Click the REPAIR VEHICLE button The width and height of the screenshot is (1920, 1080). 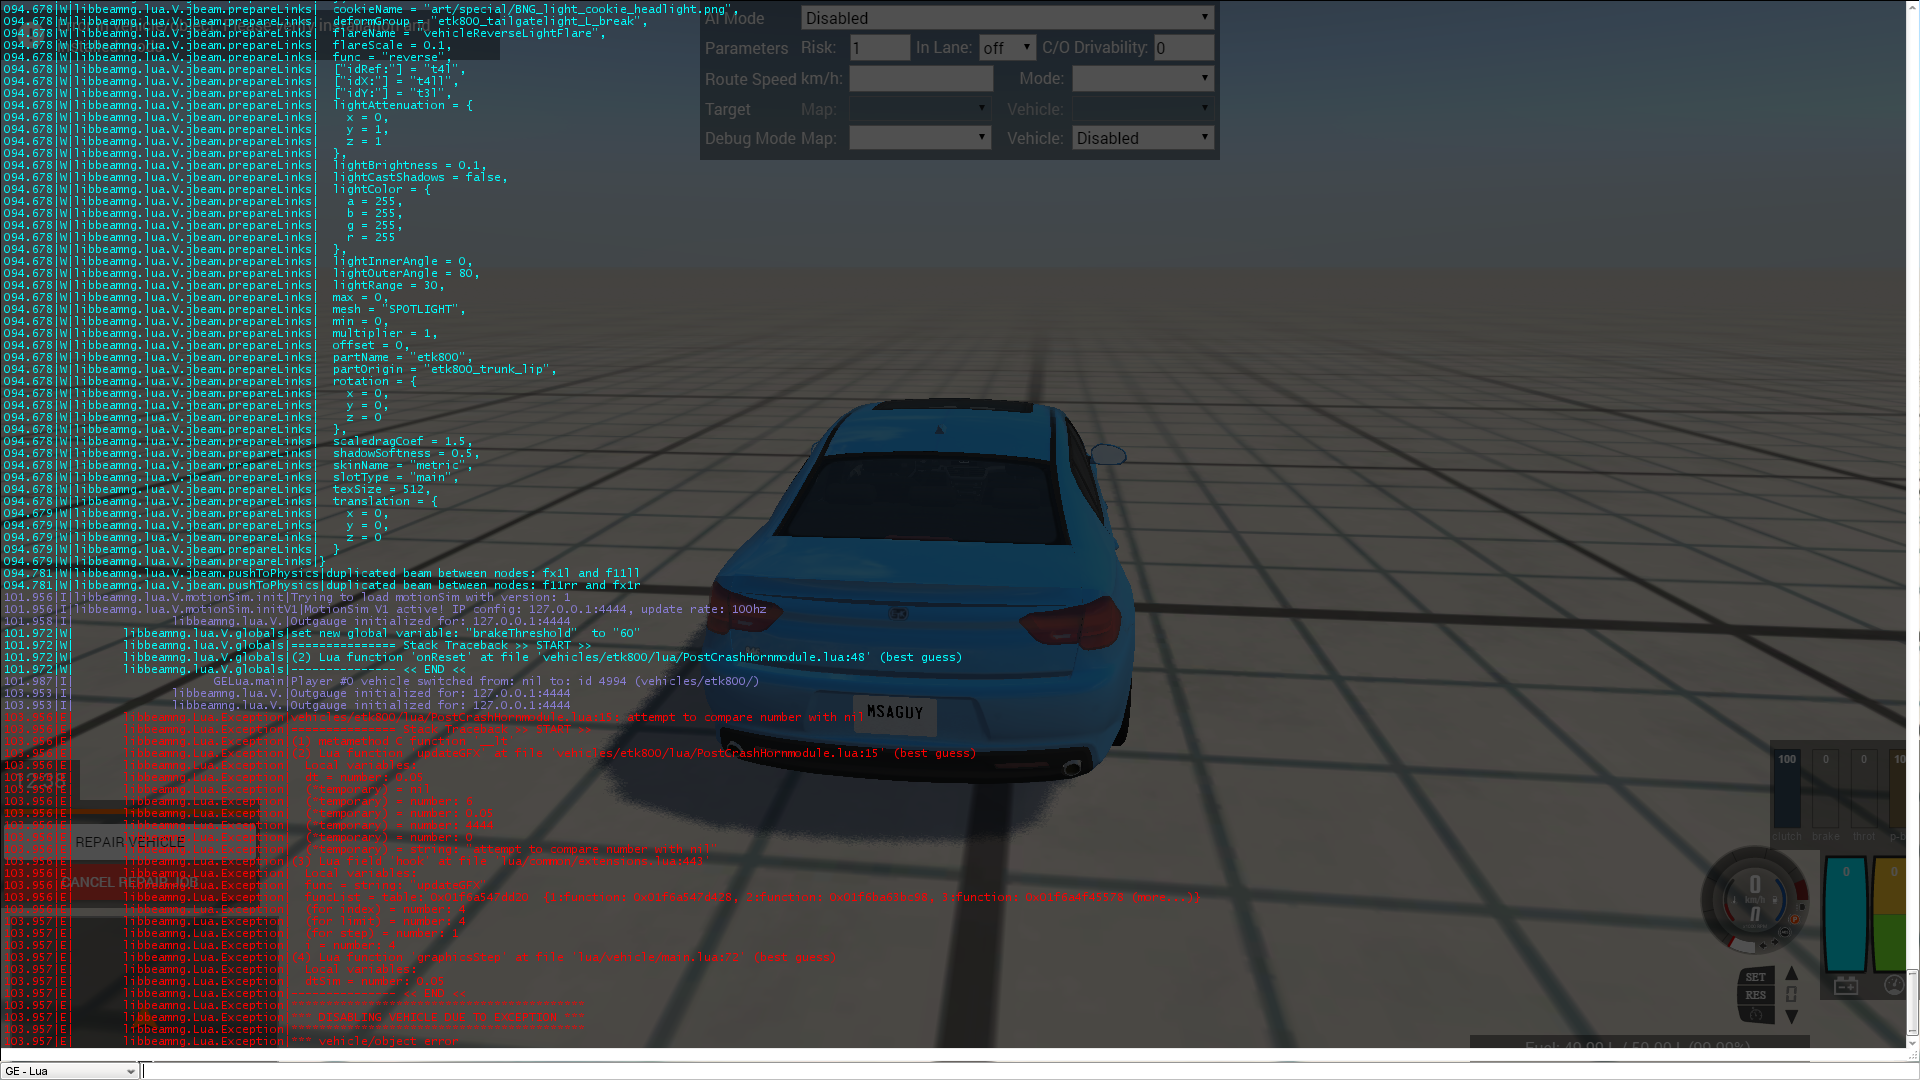pos(130,842)
